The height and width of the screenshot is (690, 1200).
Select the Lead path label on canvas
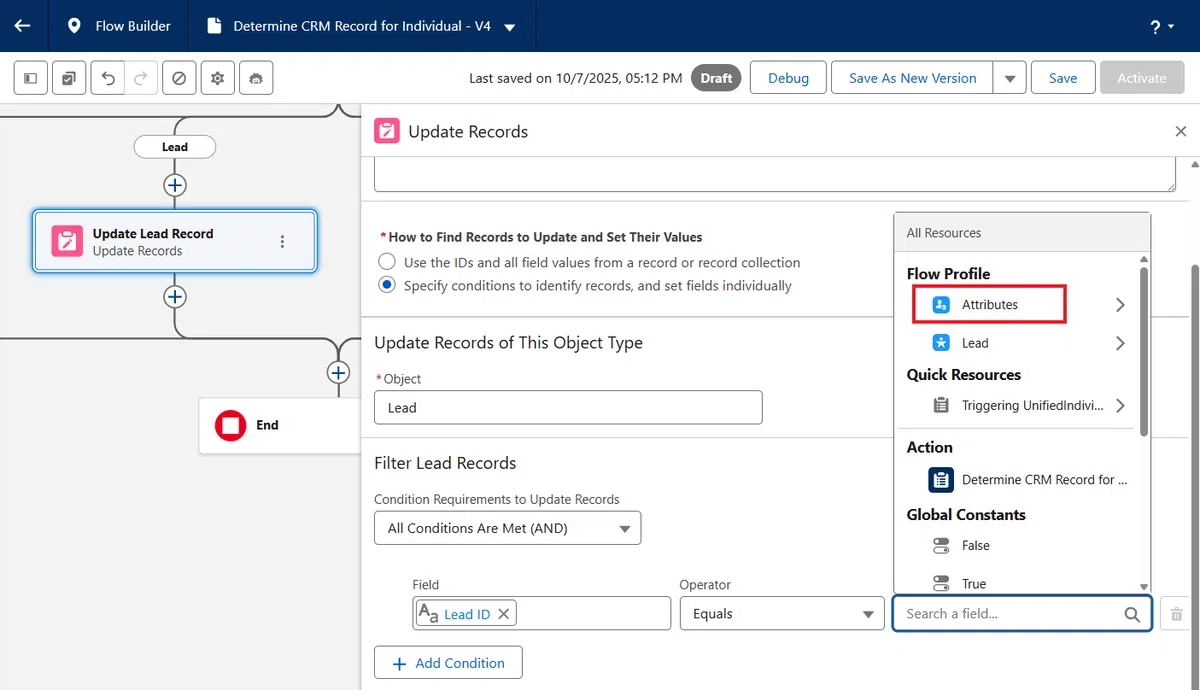(175, 147)
